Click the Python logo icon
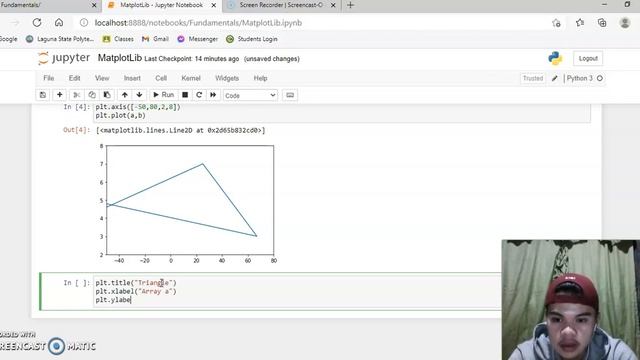The width and height of the screenshot is (640, 360). (x=555, y=58)
